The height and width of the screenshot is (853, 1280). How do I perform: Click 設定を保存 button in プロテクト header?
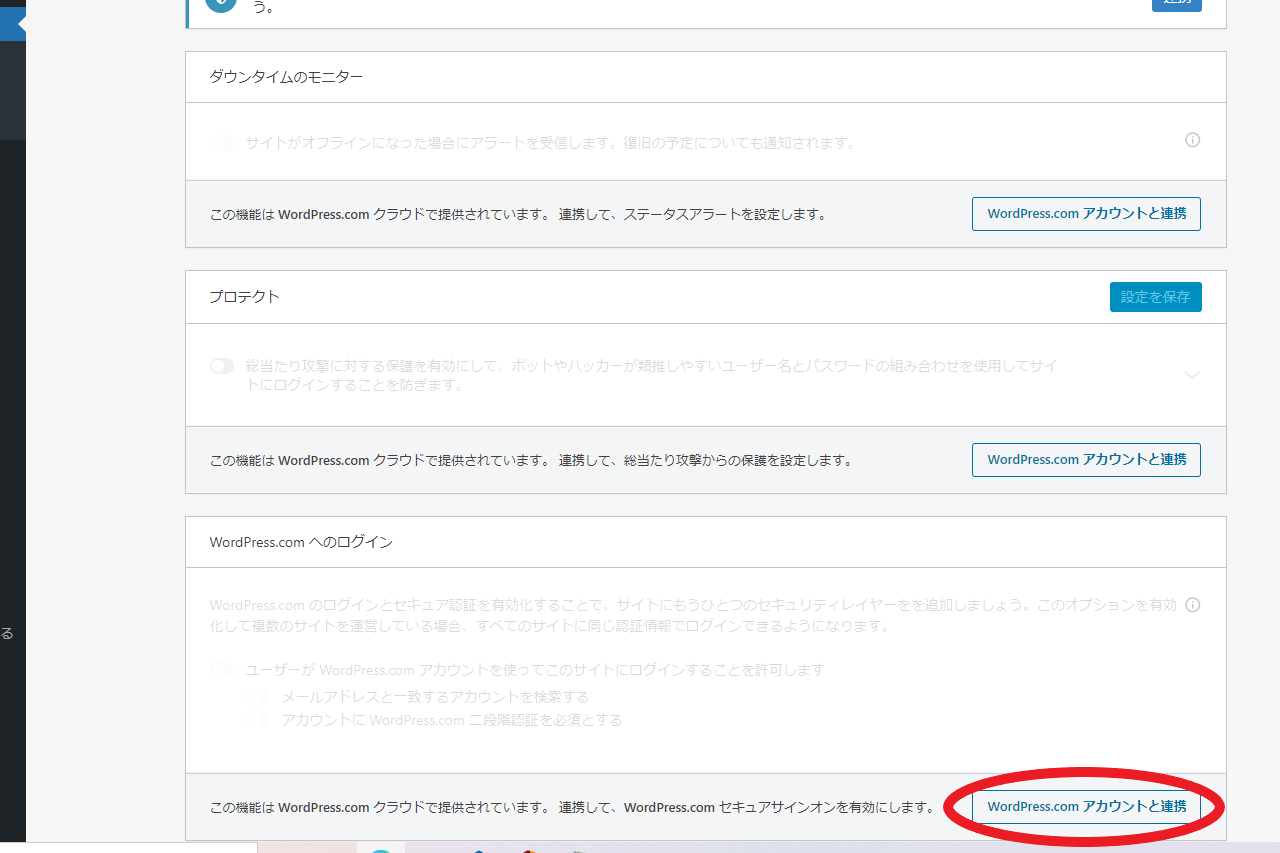point(1155,297)
